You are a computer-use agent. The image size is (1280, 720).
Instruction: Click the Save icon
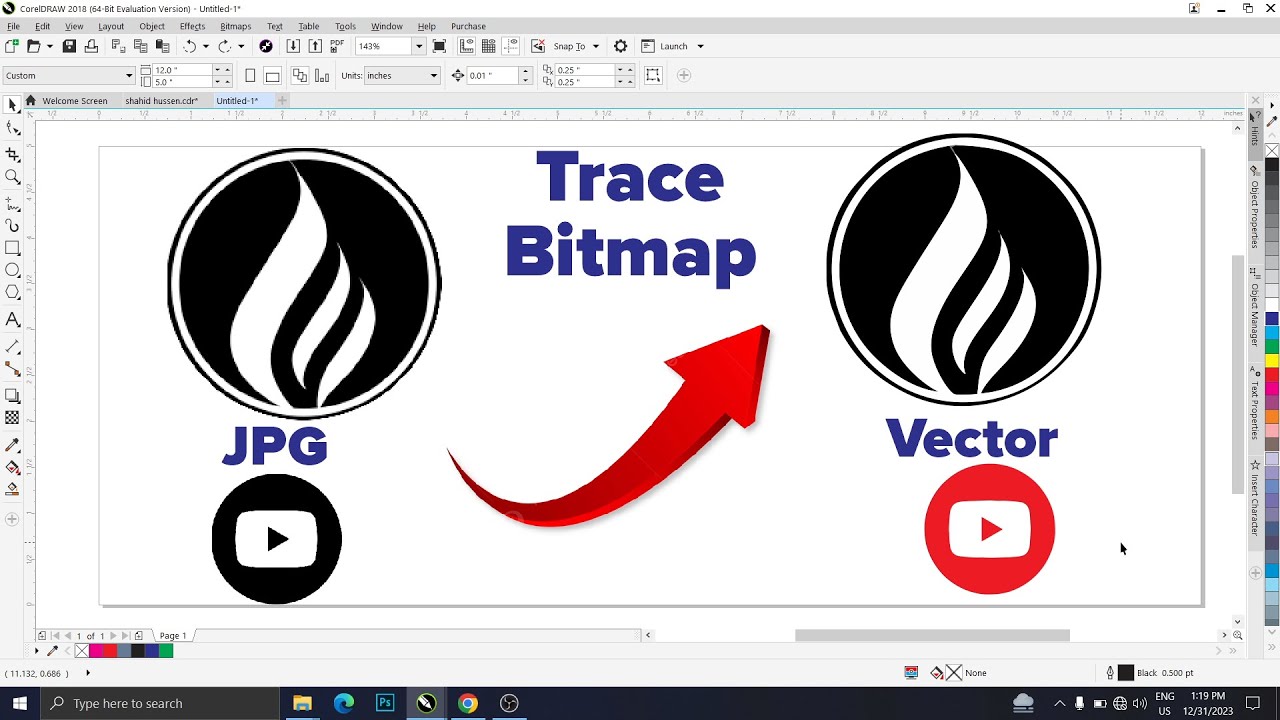(69, 46)
